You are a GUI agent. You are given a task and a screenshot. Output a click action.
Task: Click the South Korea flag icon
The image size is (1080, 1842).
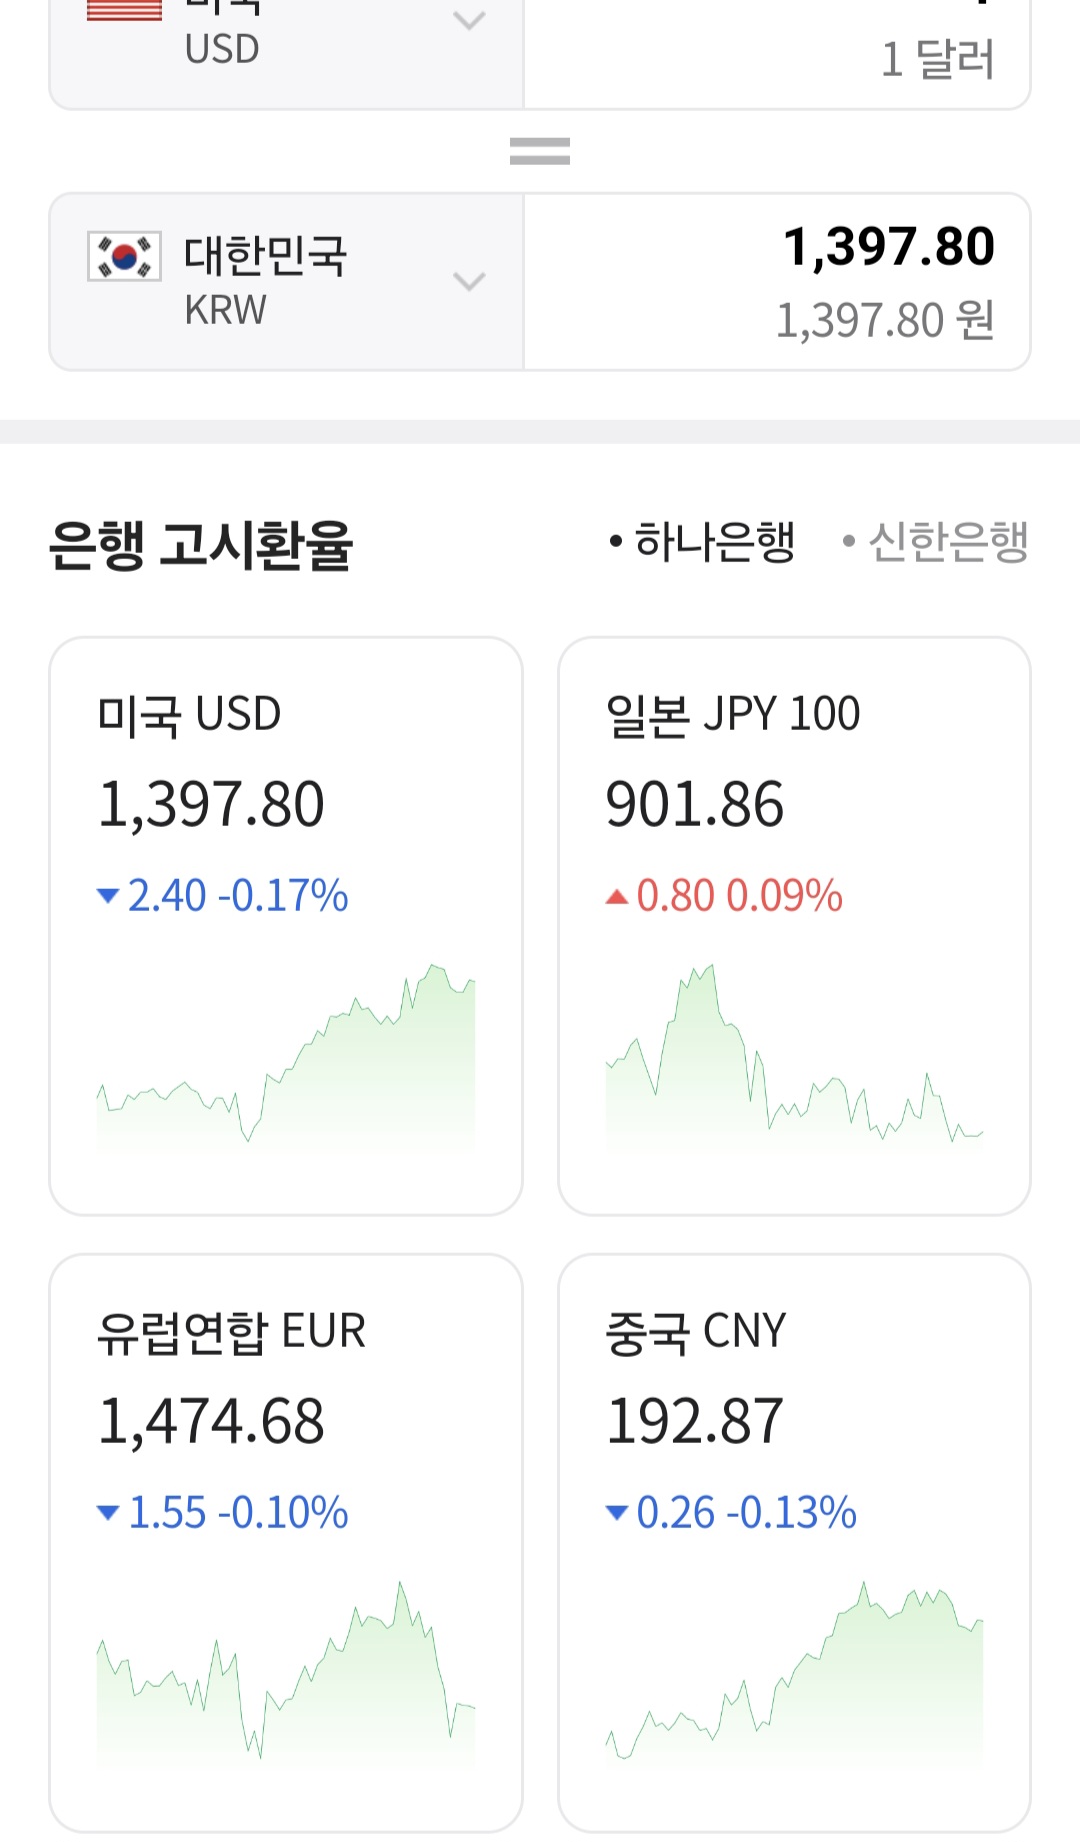[x=124, y=256]
